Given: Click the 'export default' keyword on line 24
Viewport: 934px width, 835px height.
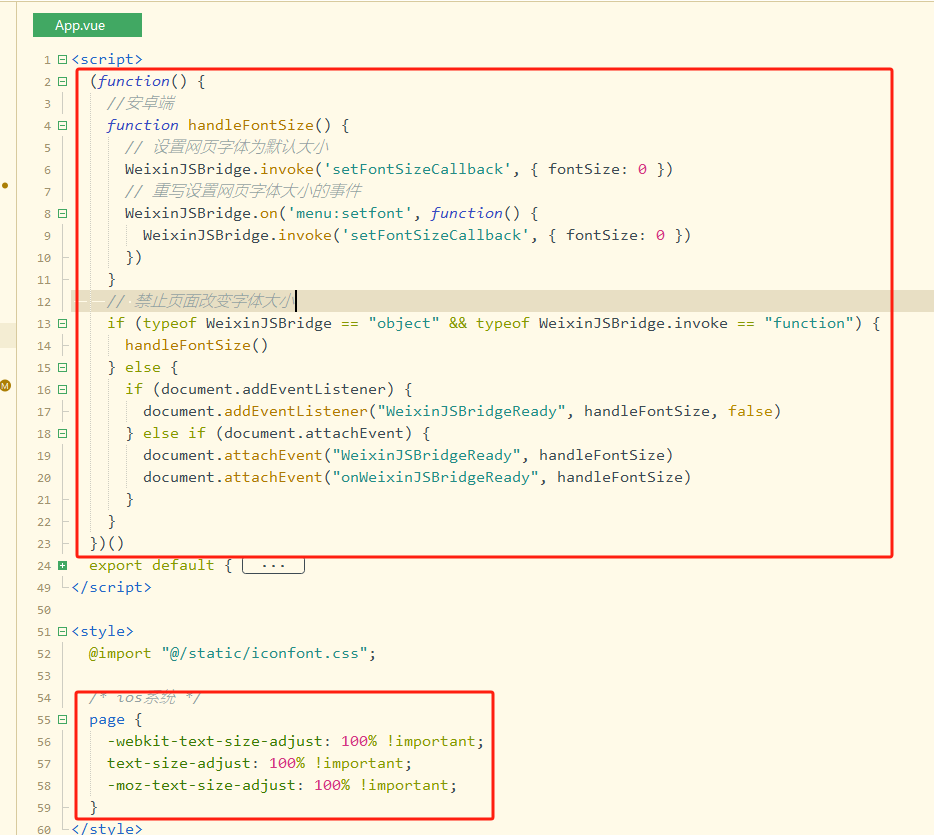Looking at the screenshot, I should point(151,565).
